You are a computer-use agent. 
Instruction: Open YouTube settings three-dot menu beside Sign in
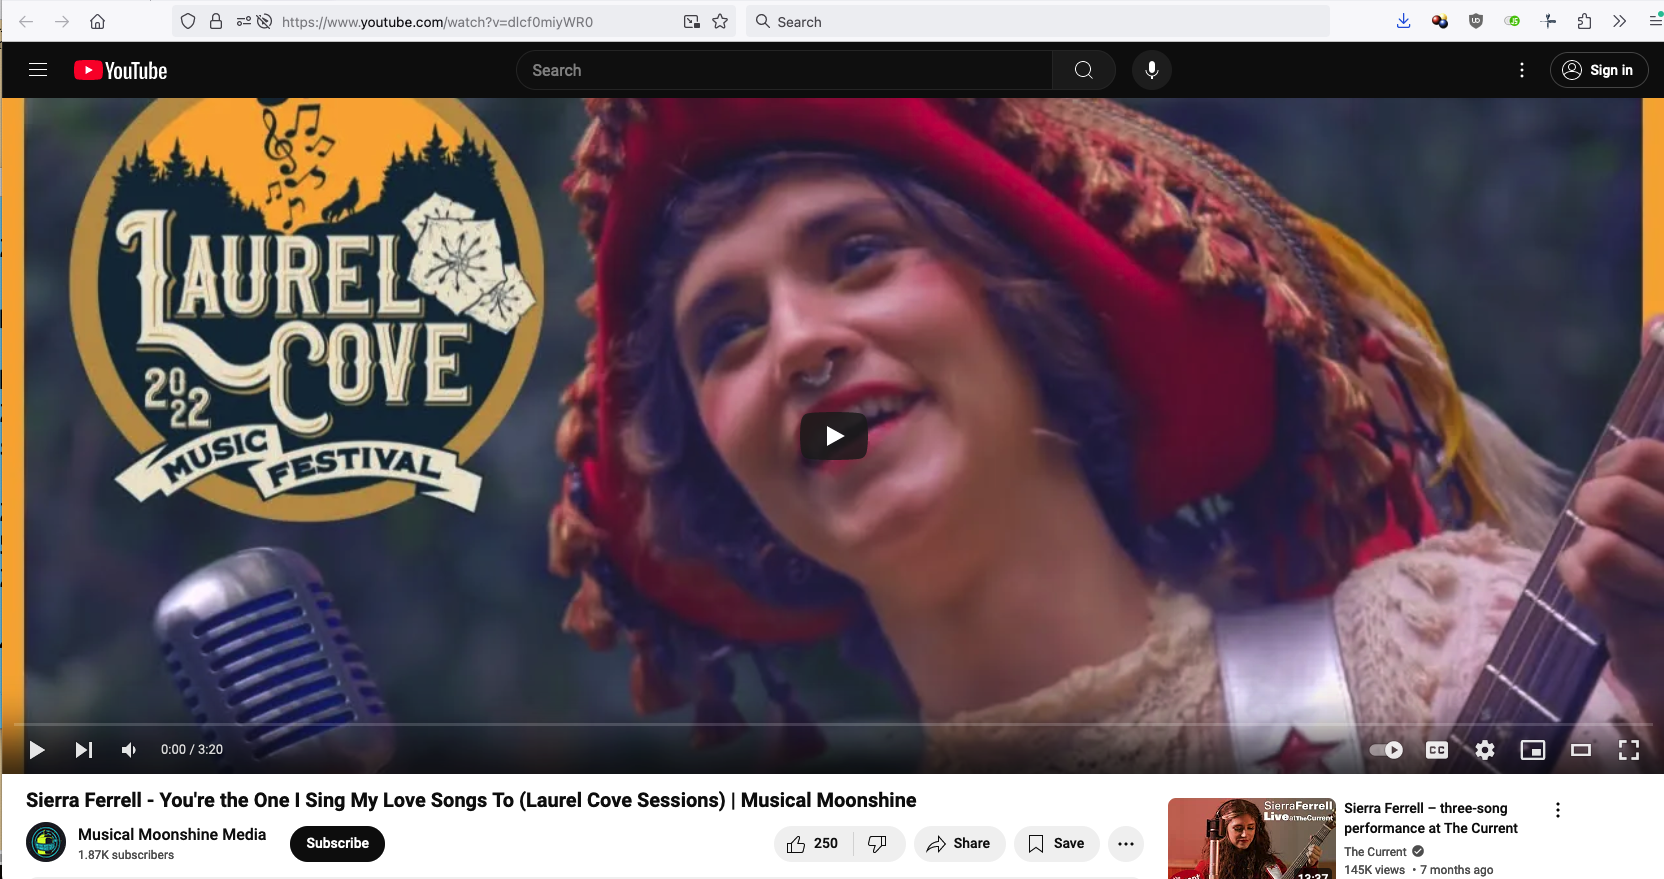click(1522, 70)
